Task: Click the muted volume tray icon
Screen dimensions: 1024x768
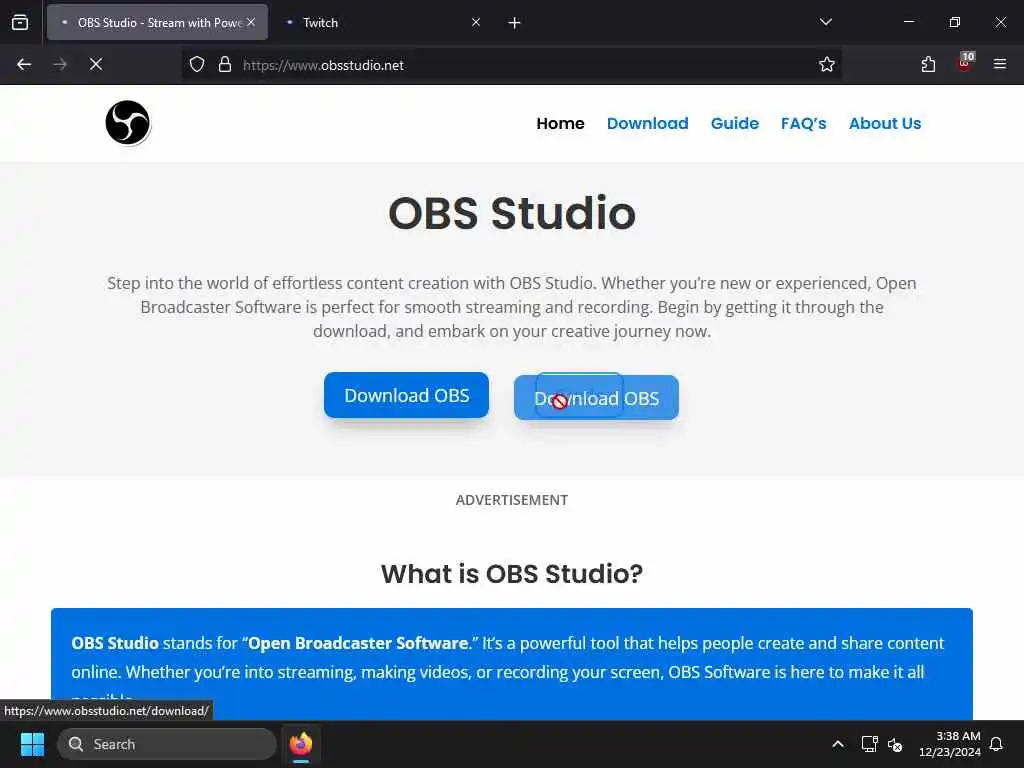Action: 895,744
